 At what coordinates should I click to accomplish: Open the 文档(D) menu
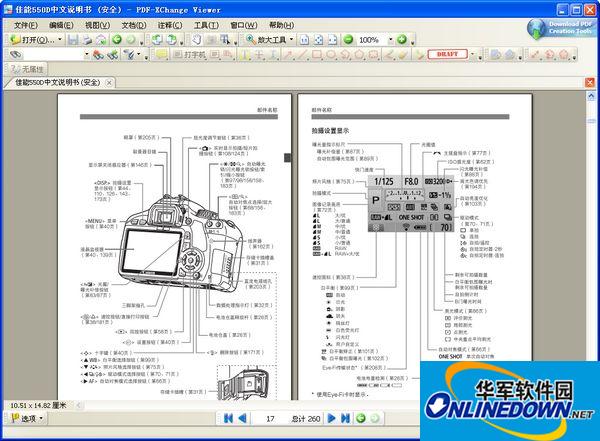pos(134,25)
